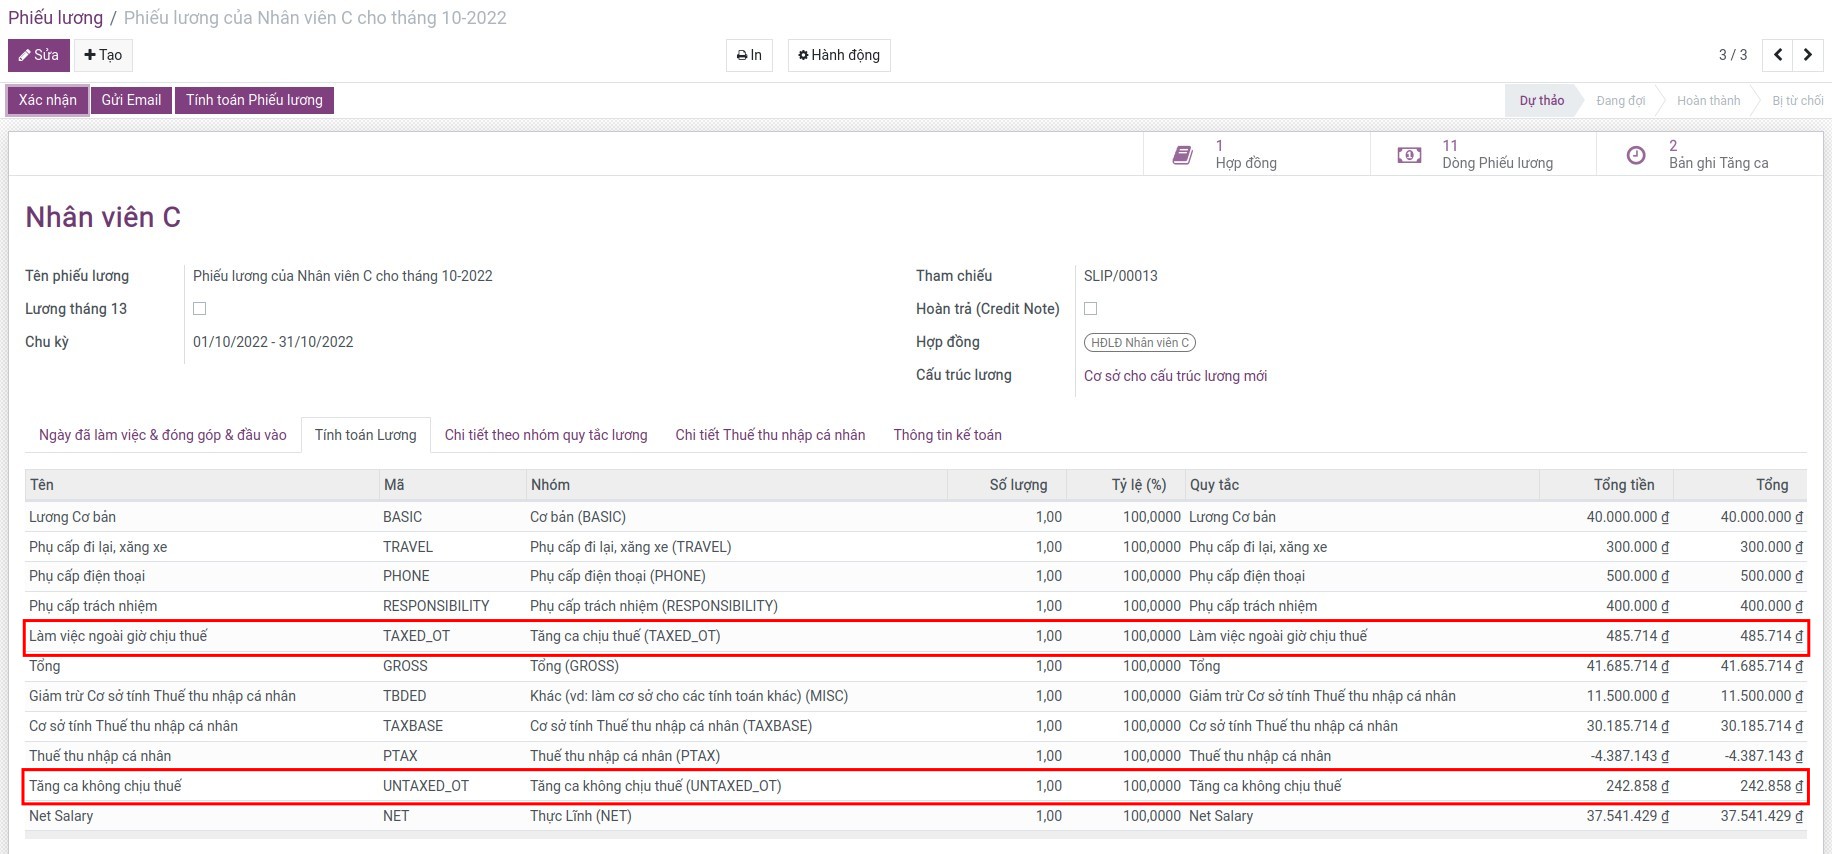Switch to Chi tiết Thuế thu nhập cá nhân tab

[x=770, y=435]
